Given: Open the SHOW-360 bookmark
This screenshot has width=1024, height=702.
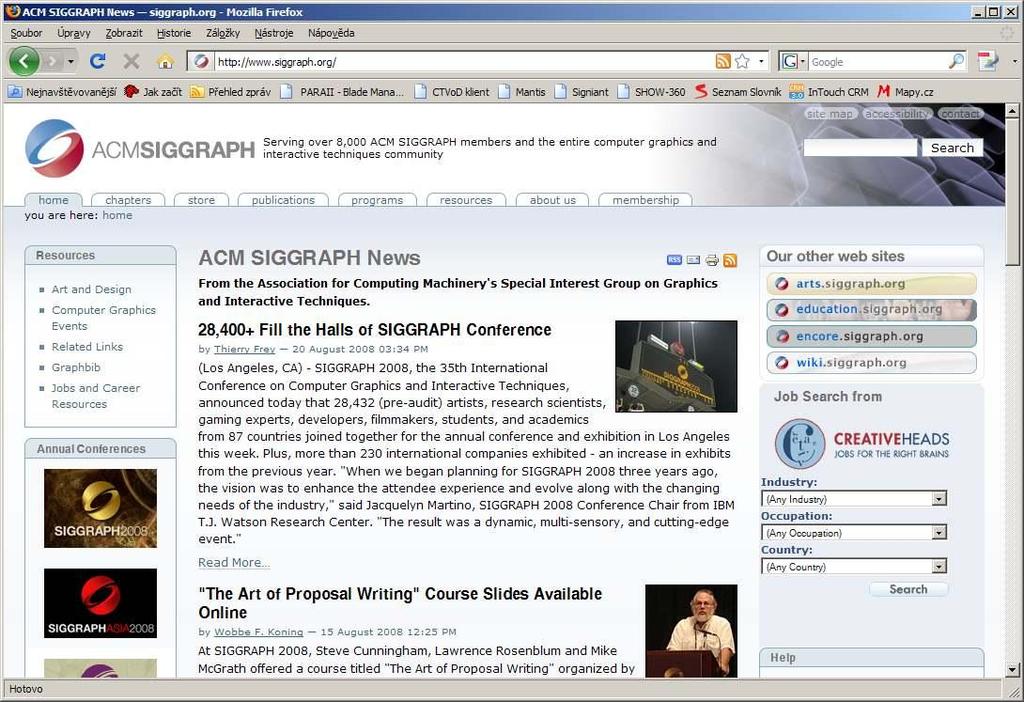Looking at the screenshot, I should tap(652, 92).
